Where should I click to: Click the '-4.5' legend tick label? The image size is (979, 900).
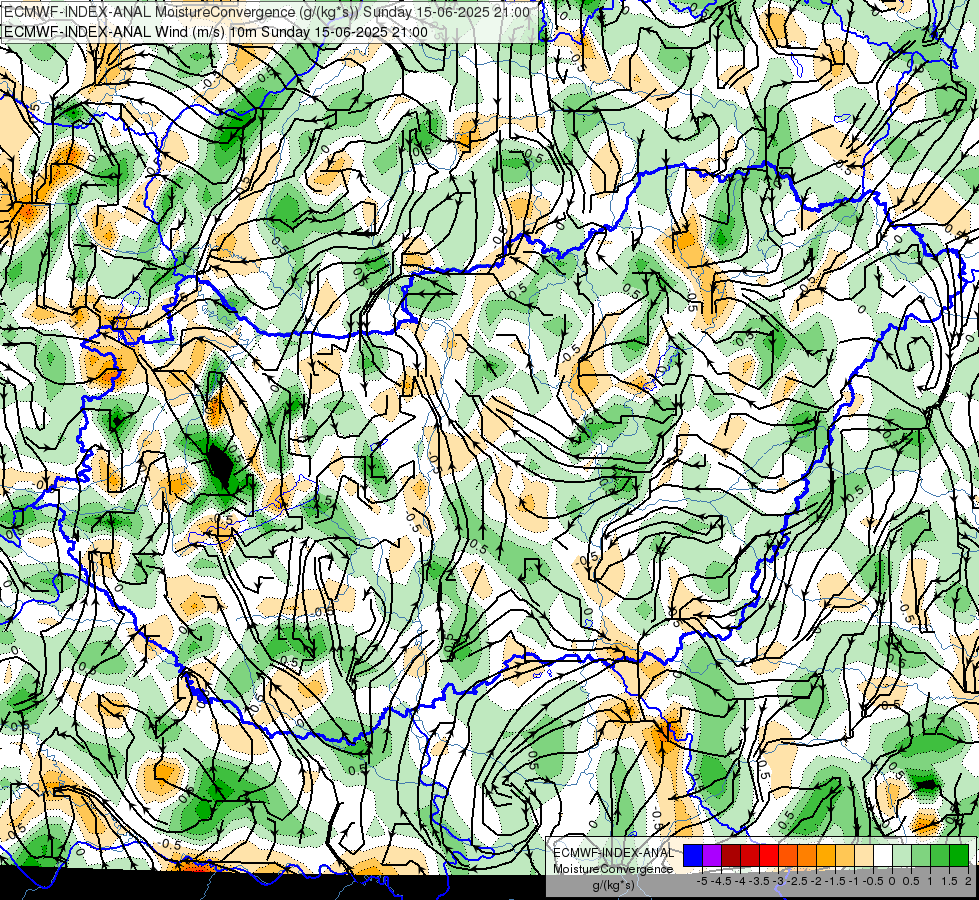pyautogui.click(x=721, y=881)
